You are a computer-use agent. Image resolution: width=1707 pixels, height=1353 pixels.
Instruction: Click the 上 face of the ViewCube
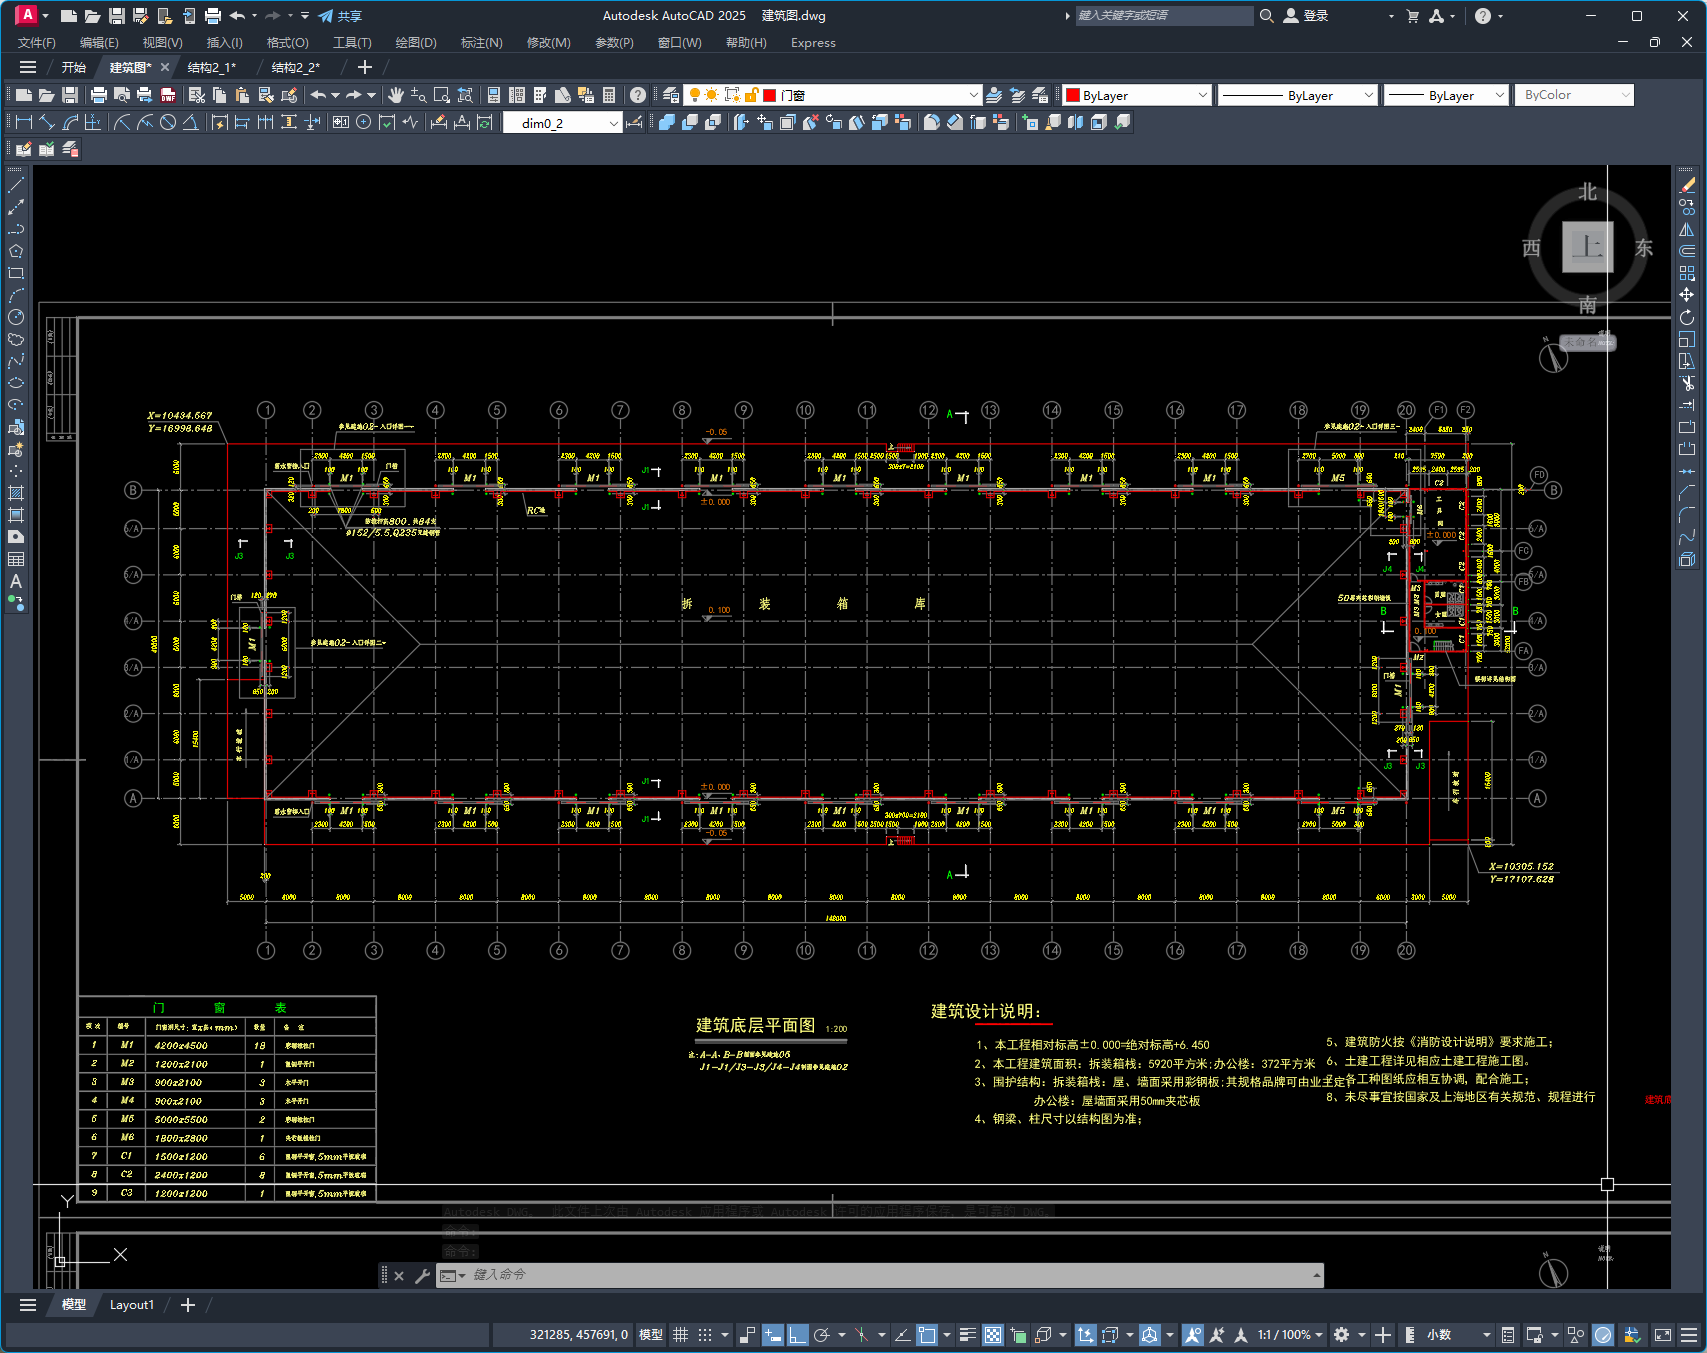[1588, 247]
